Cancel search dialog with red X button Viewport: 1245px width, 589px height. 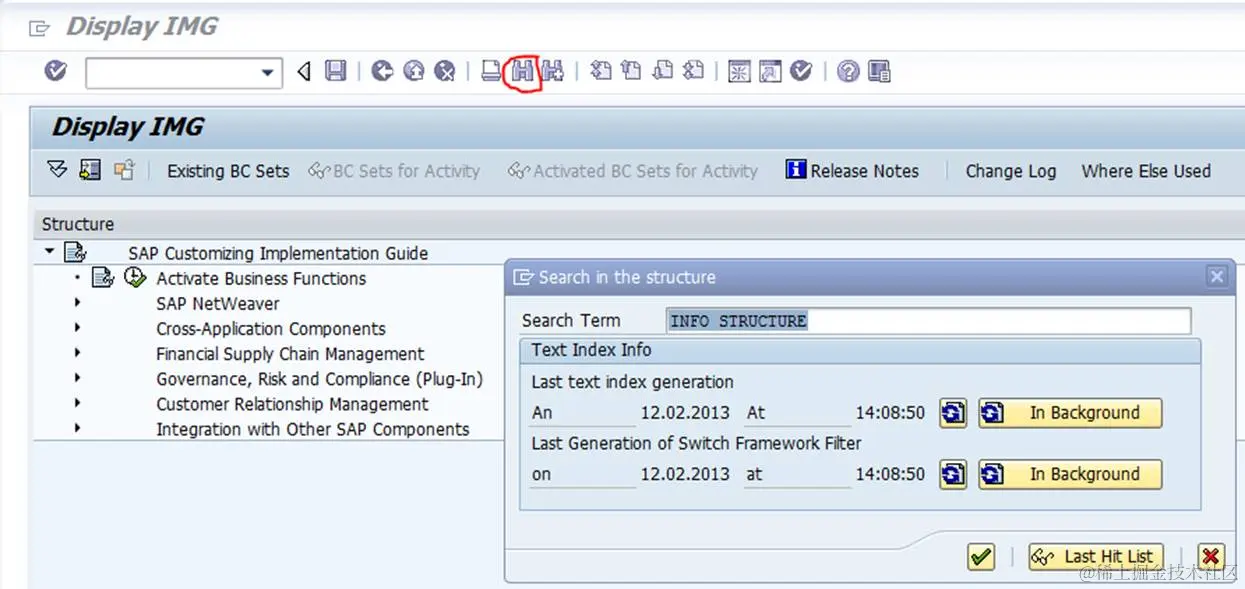(1211, 557)
